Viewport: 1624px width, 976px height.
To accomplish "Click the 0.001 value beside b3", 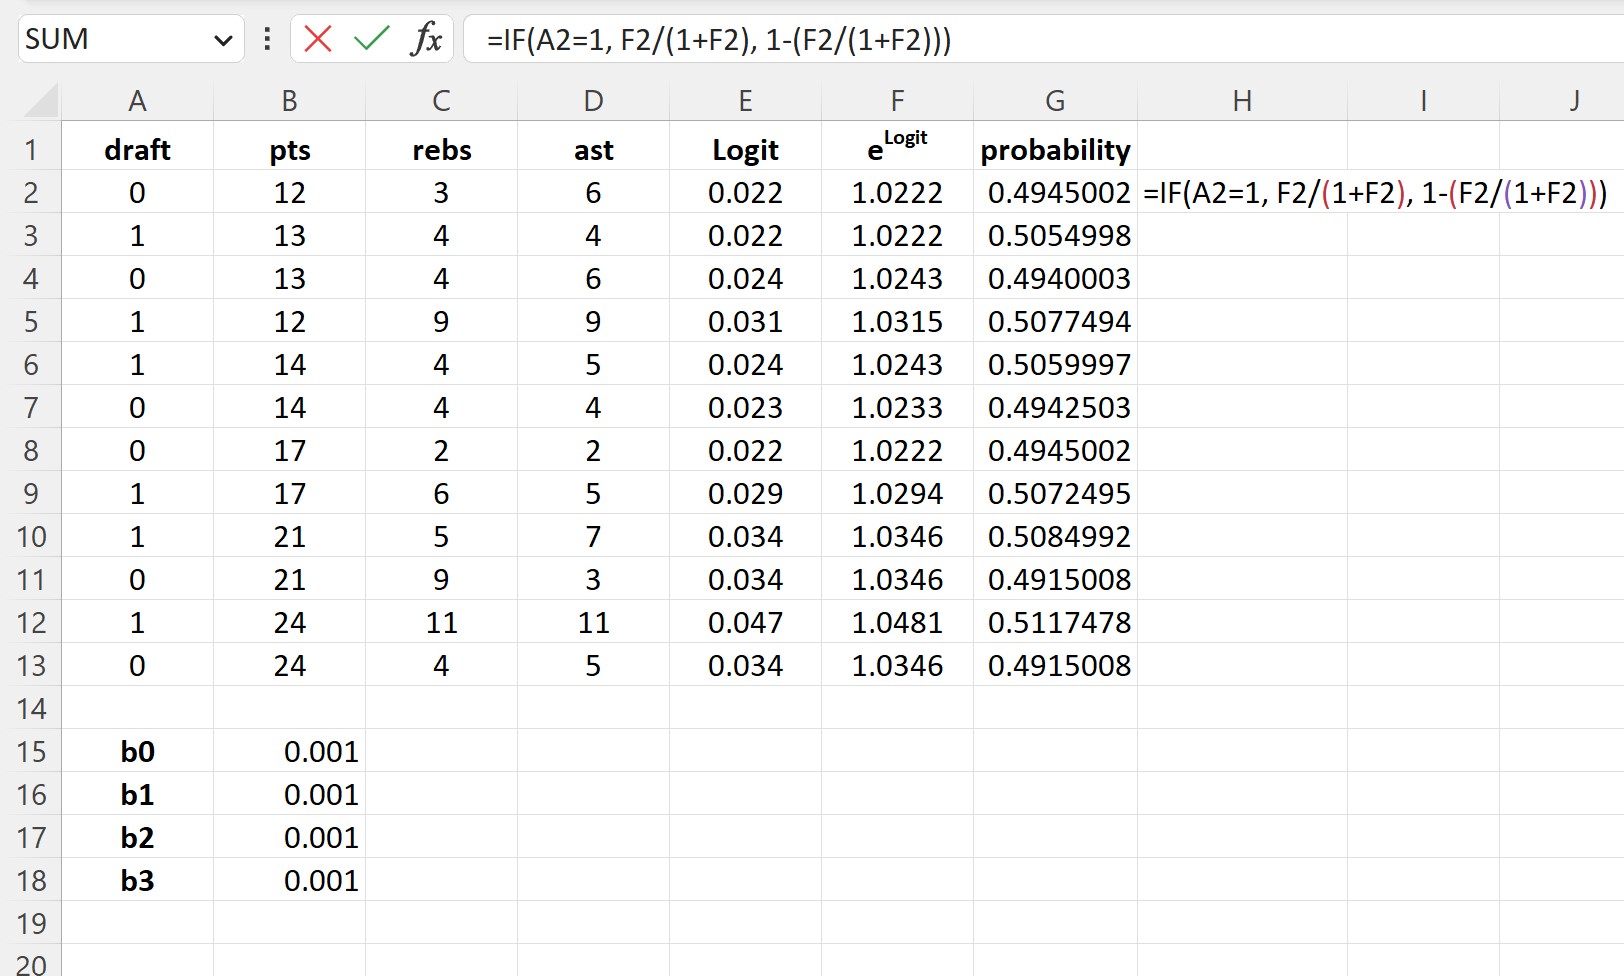I will coord(289,880).
